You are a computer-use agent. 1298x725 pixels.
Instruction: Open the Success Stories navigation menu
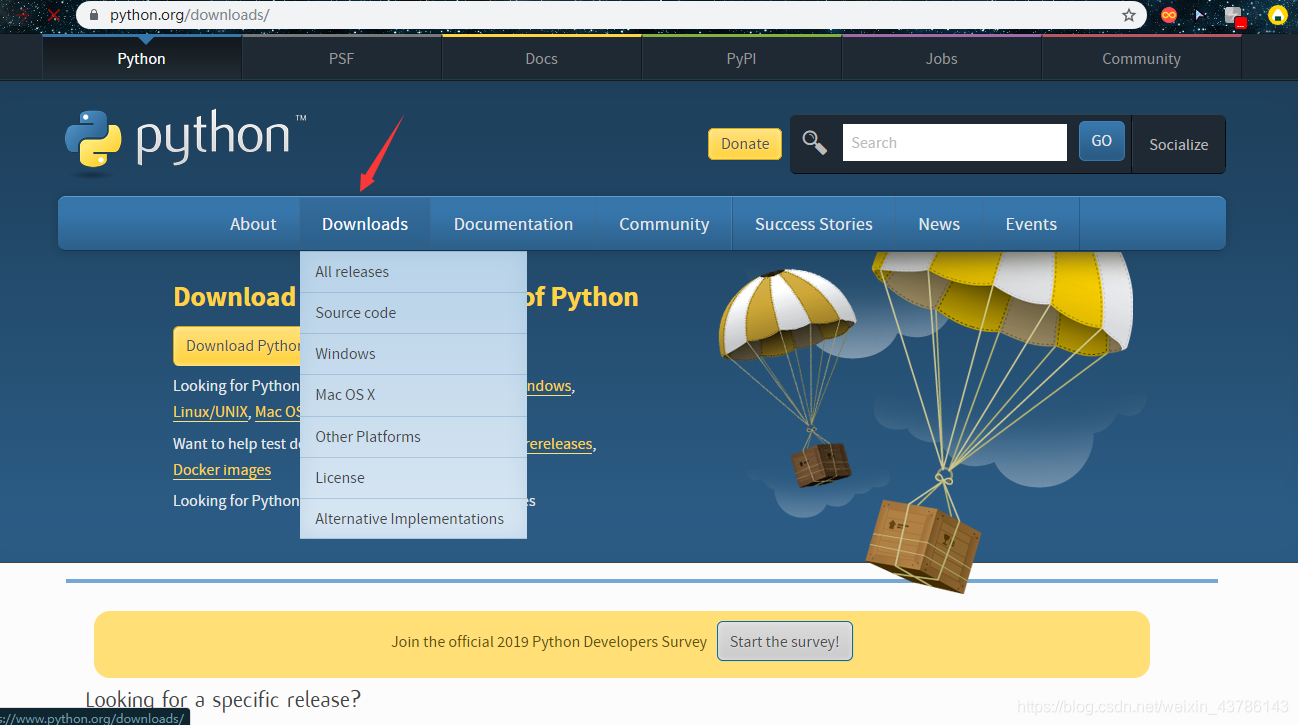coord(814,224)
